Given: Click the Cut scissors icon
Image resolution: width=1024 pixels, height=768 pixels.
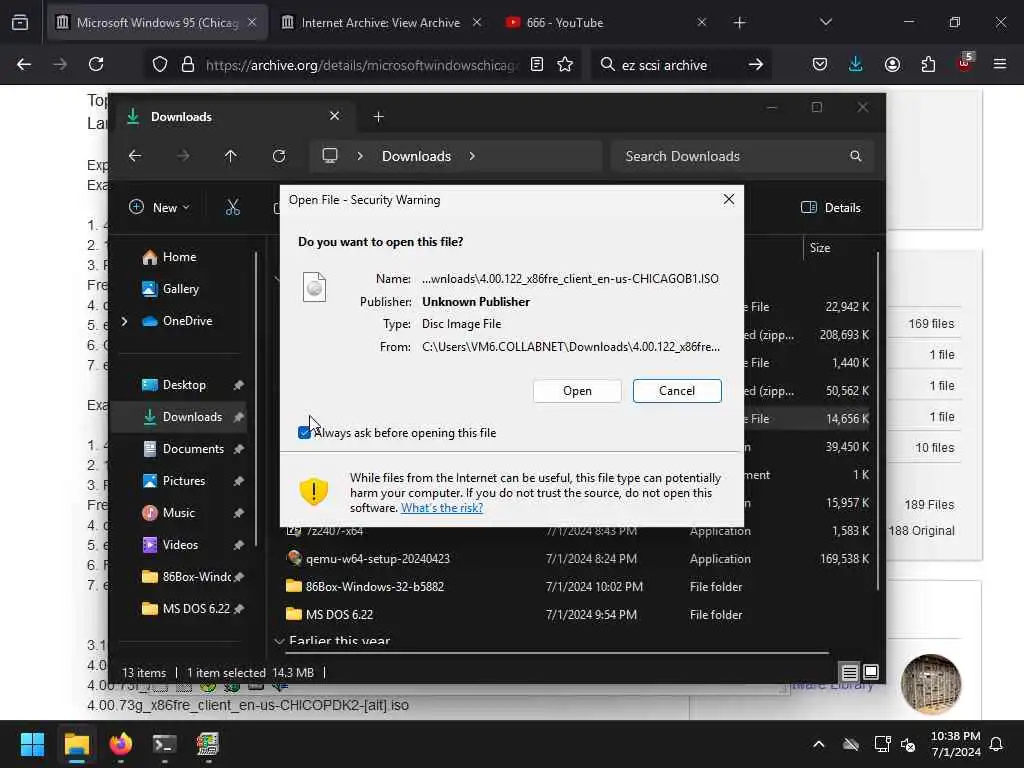Looking at the screenshot, I should (x=232, y=208).
